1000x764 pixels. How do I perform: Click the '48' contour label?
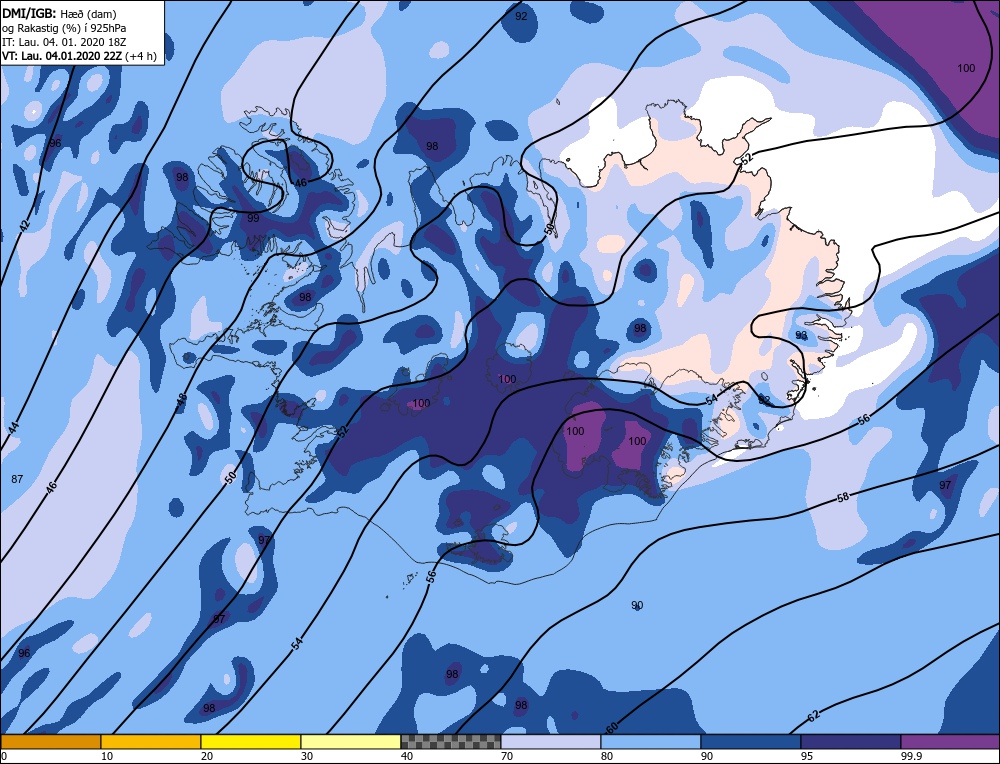182,401
